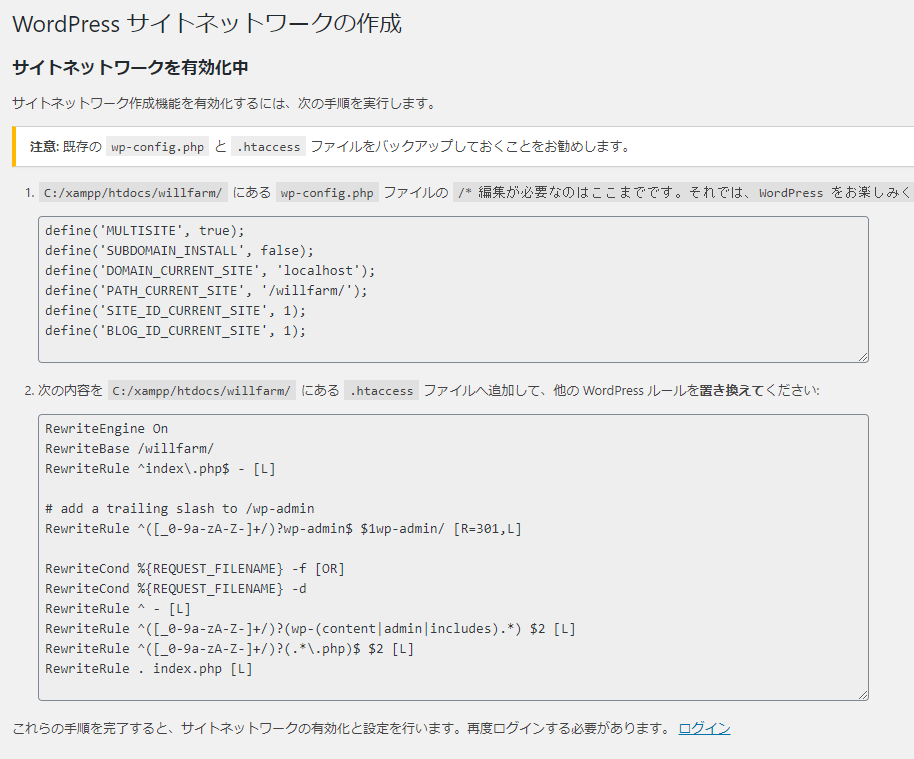Click the '# add a trailing slash' comment

click(x=180, y=508)
